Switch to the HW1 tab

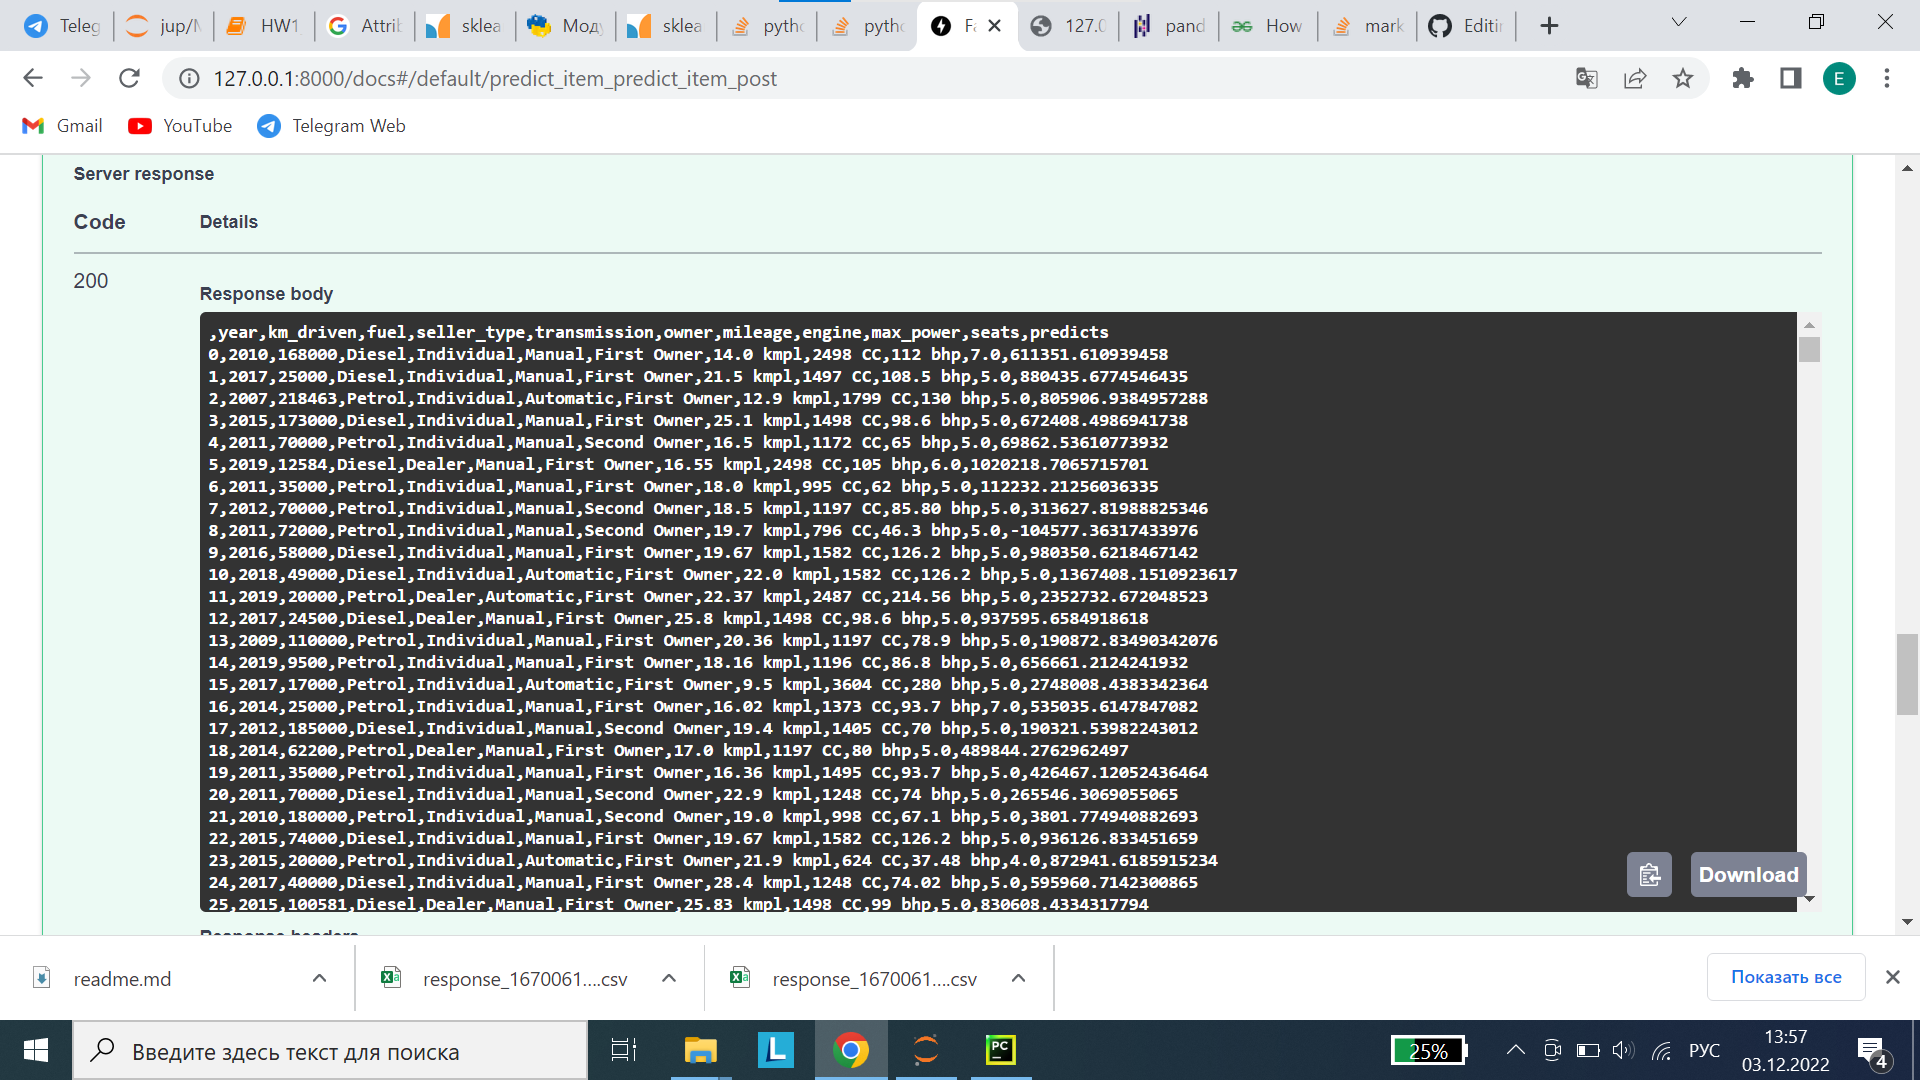264,26
